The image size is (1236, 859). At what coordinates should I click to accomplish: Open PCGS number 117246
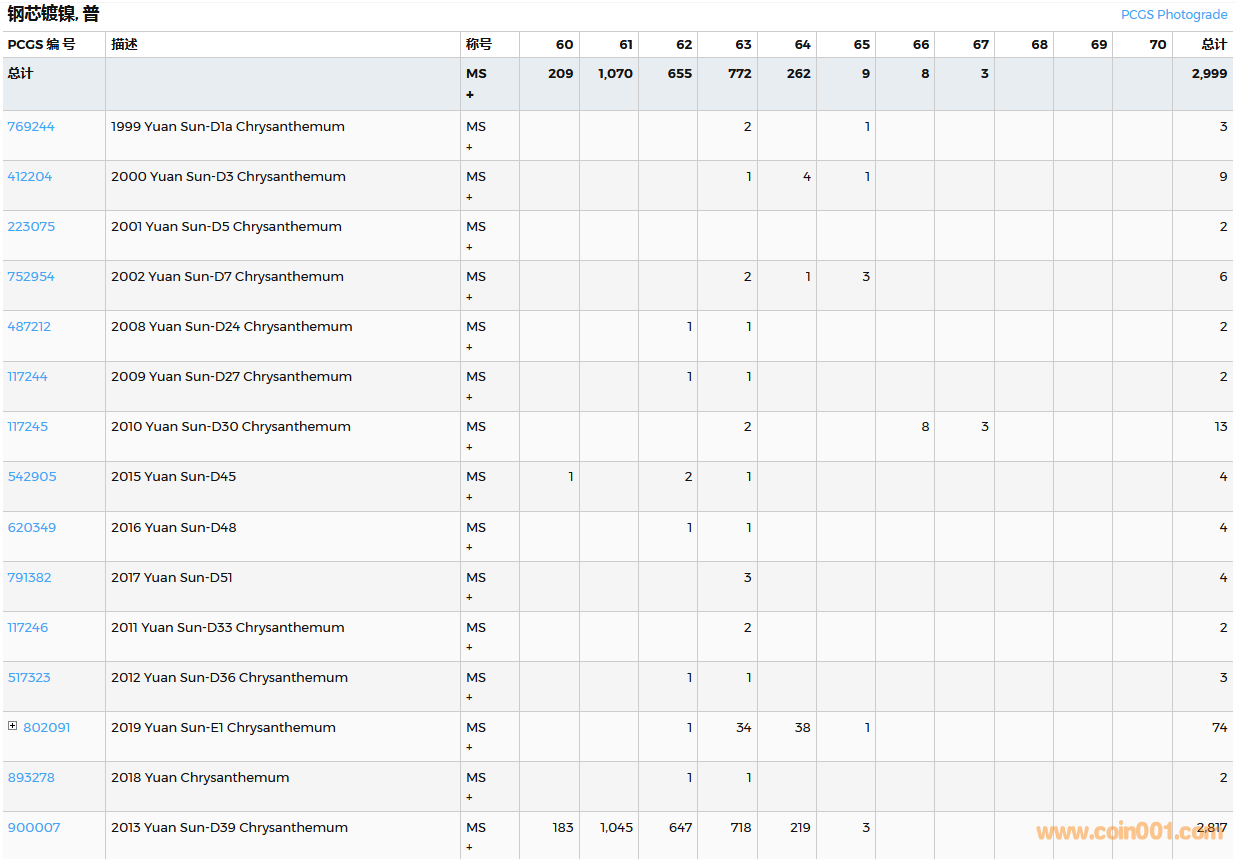pos(27,627)
